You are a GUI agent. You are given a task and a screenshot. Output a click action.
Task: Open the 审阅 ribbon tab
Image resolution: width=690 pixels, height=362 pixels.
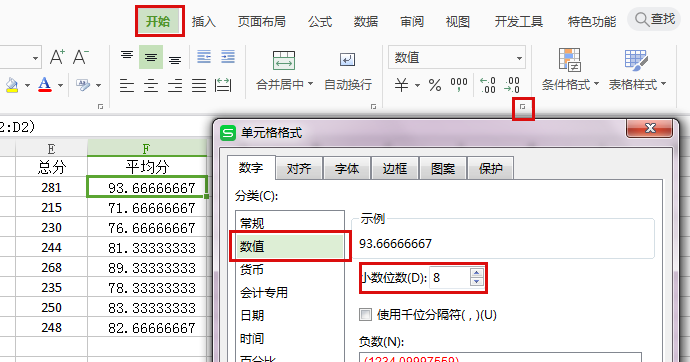tap(412, 21)
